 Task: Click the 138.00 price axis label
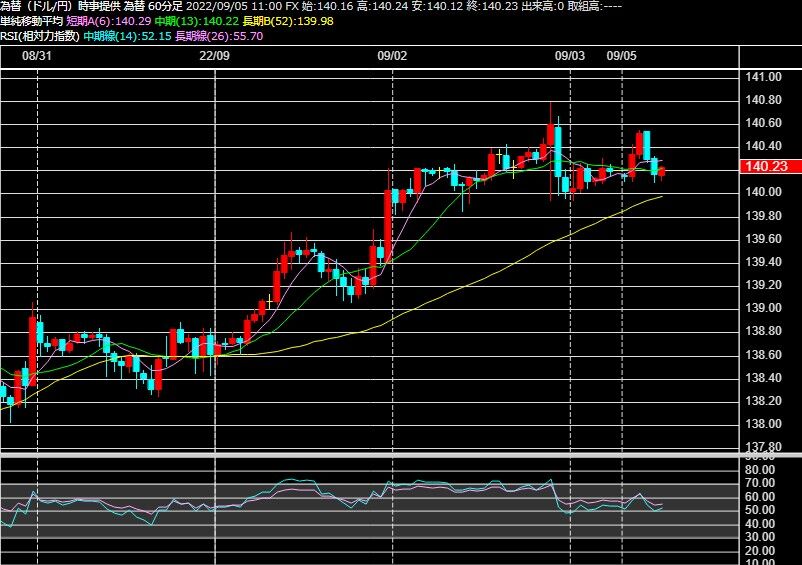764,424
